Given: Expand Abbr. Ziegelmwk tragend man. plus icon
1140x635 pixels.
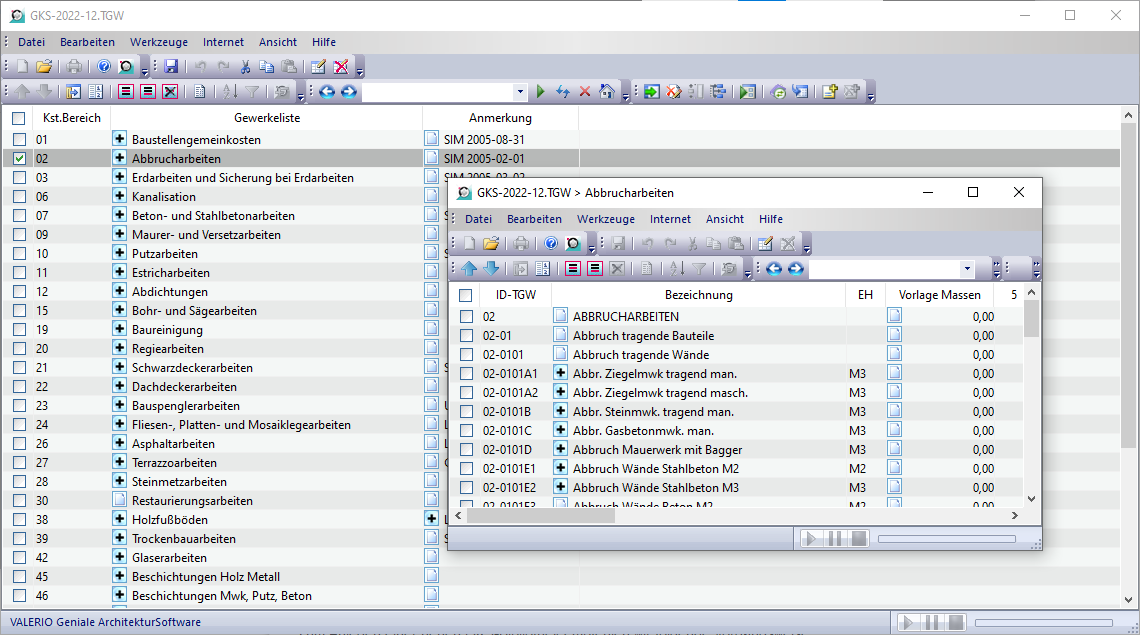Looking at the screenshot, I should click(560, 373).
